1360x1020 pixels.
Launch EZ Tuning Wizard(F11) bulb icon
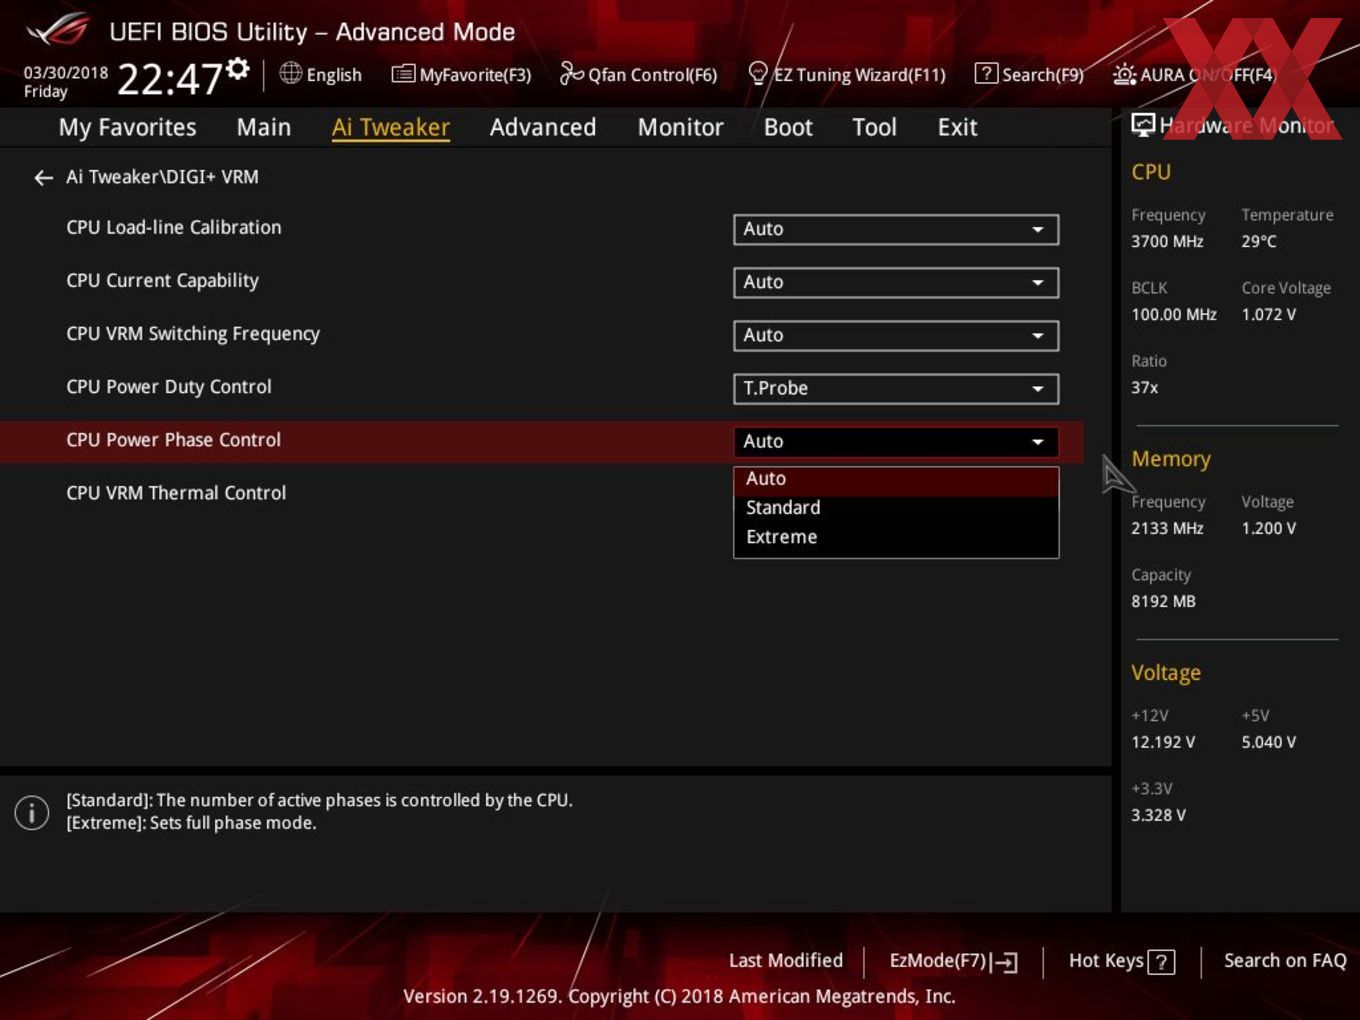758,73
